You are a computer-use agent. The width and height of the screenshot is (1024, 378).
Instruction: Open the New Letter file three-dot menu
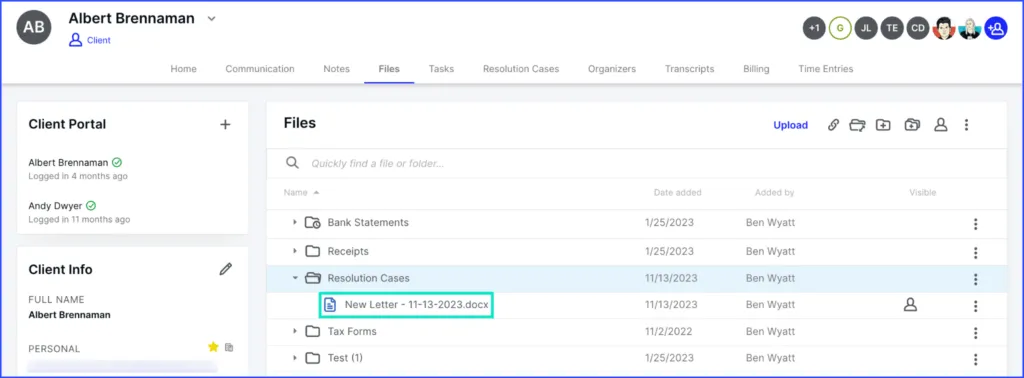click(976, 306)
